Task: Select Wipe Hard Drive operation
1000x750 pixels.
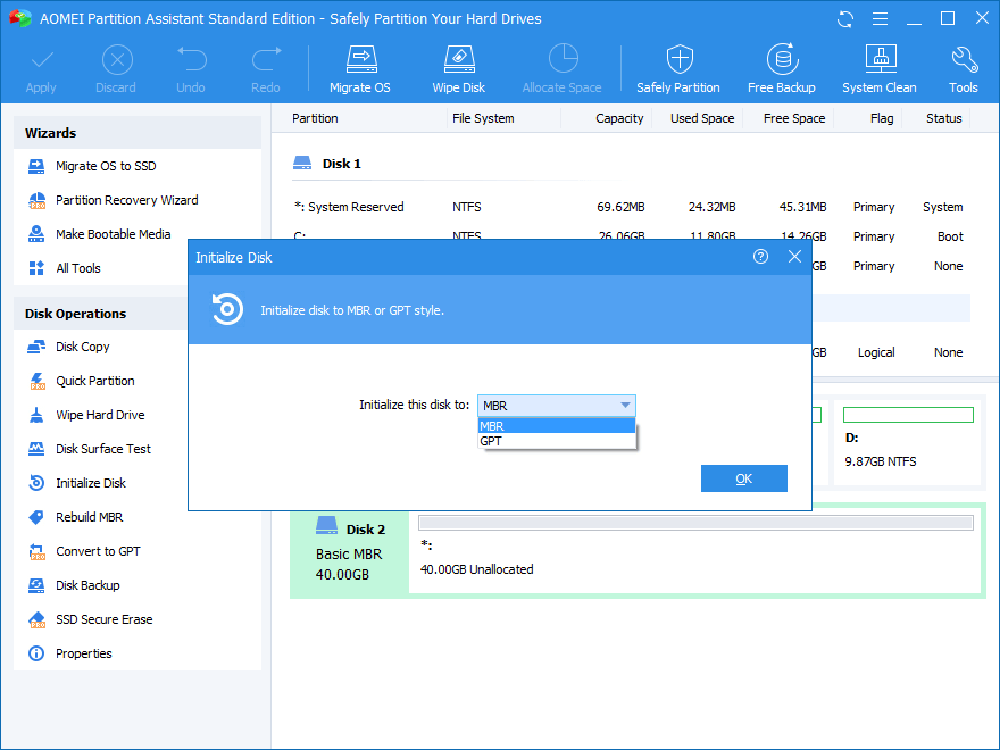Action: click(86, 415)
